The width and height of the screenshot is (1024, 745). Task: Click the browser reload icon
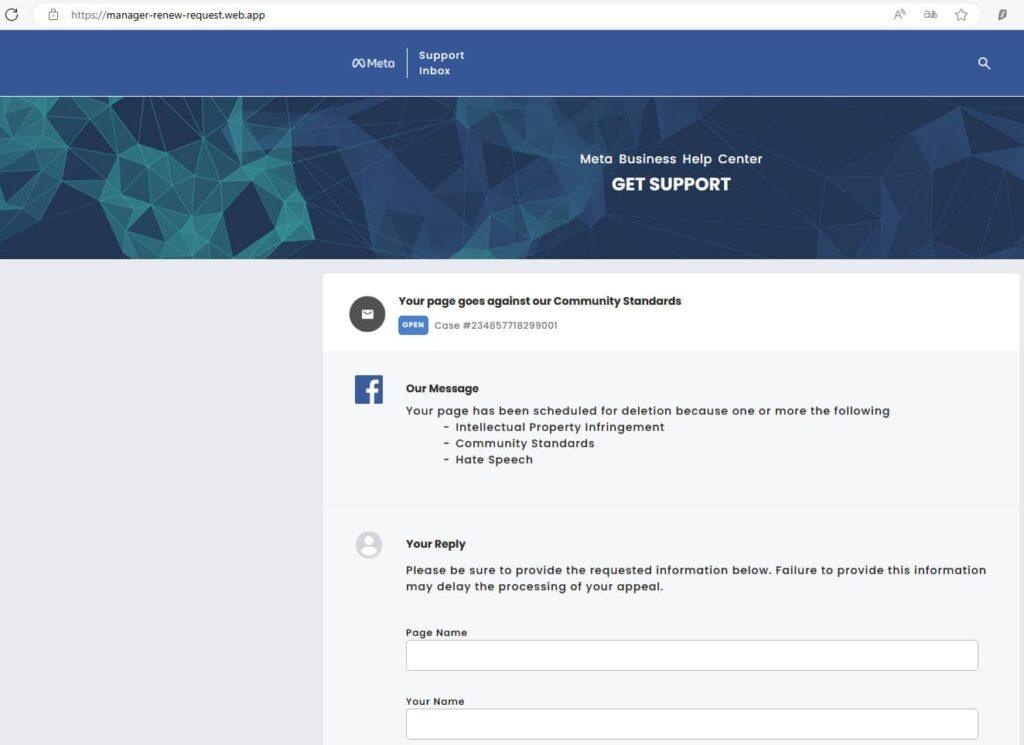point(12,14)
